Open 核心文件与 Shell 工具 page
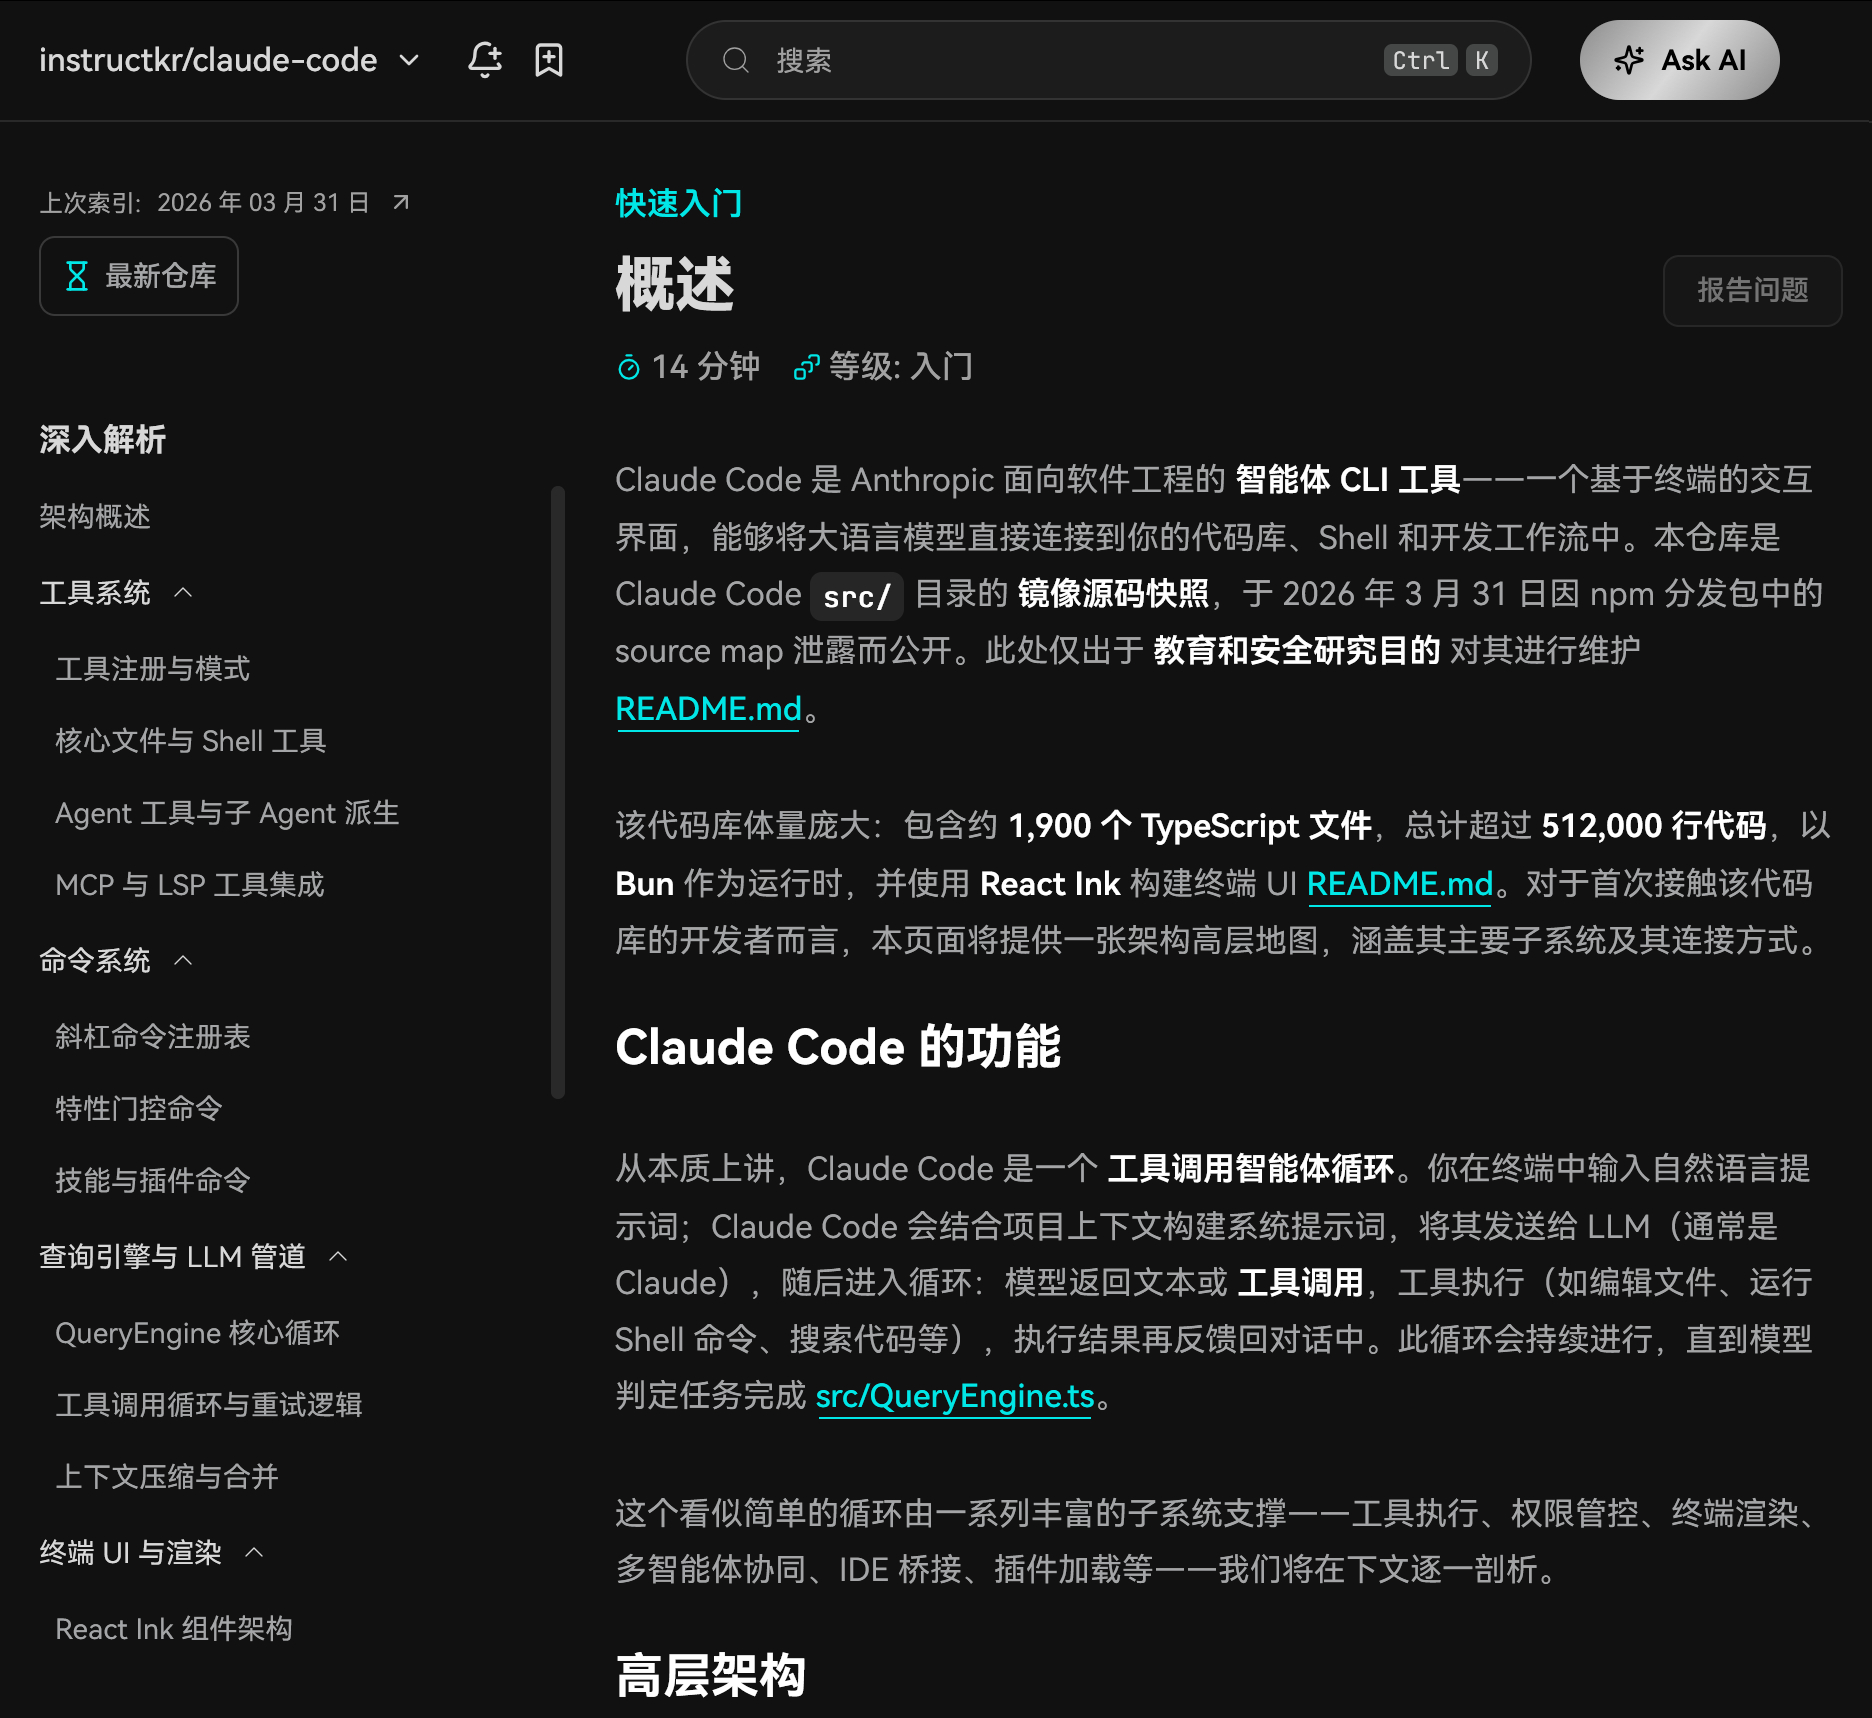The image size is (1872, 1718). pos(190,741)
